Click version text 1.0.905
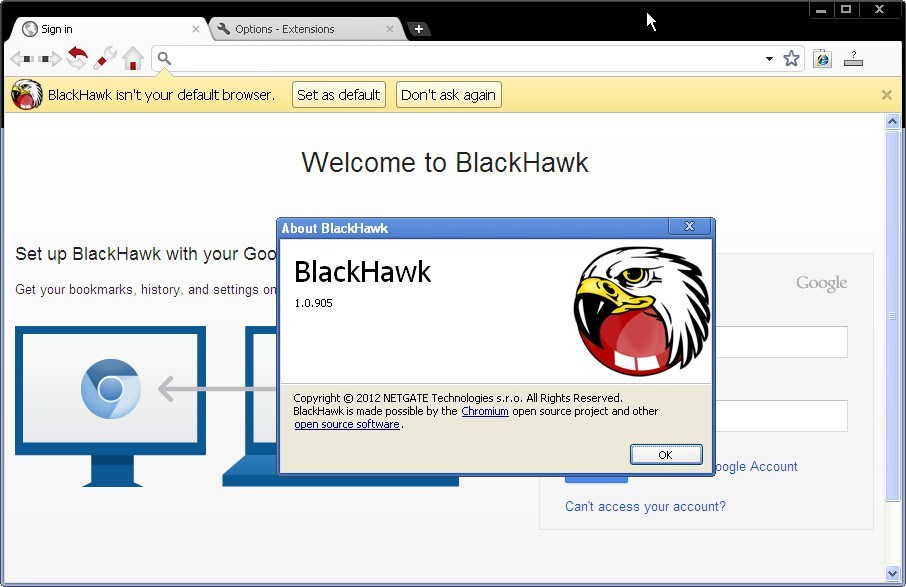Screen dimensions: 906x587 pos(313,303)
